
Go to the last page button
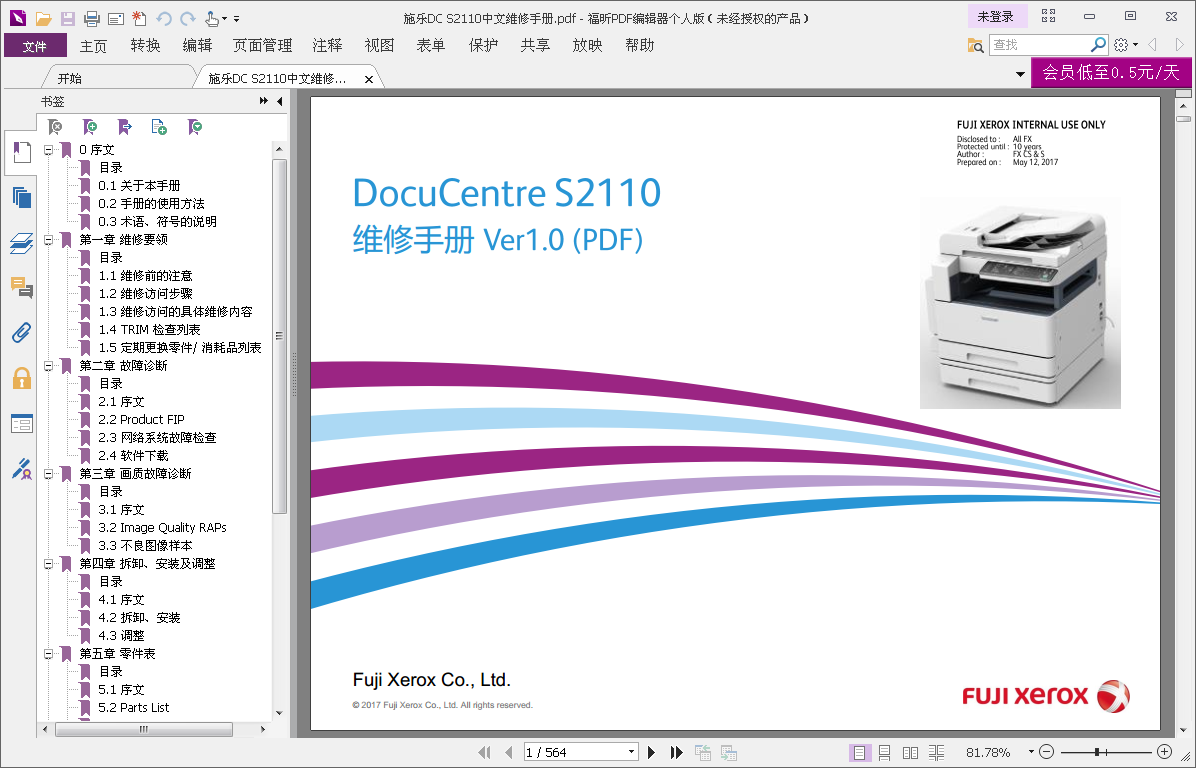tap(676, 752)
